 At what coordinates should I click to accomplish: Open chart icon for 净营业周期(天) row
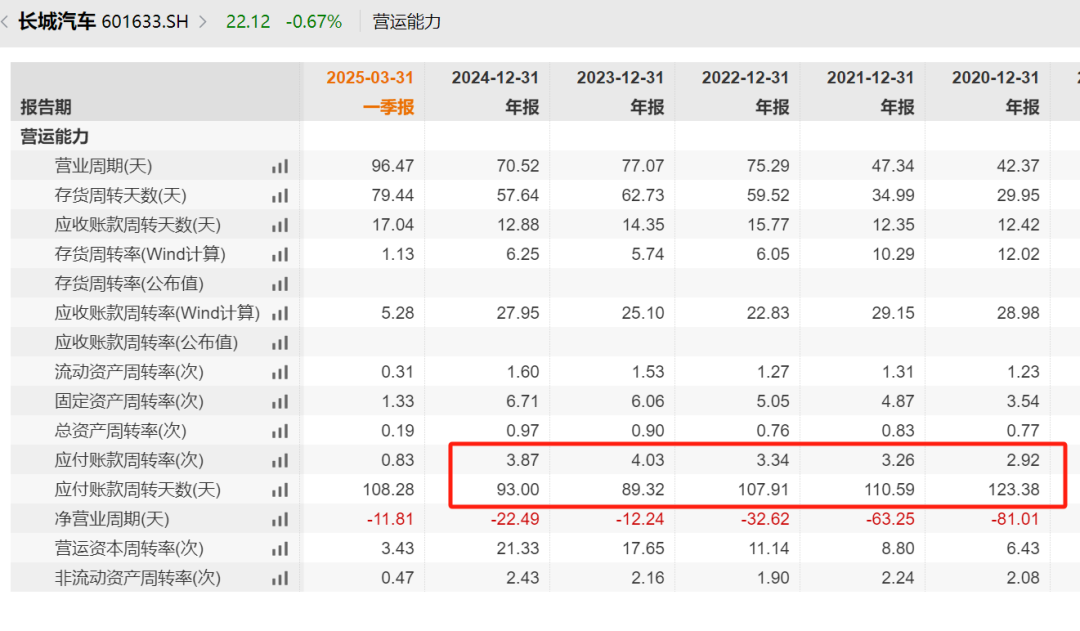(x=280, y=520)
